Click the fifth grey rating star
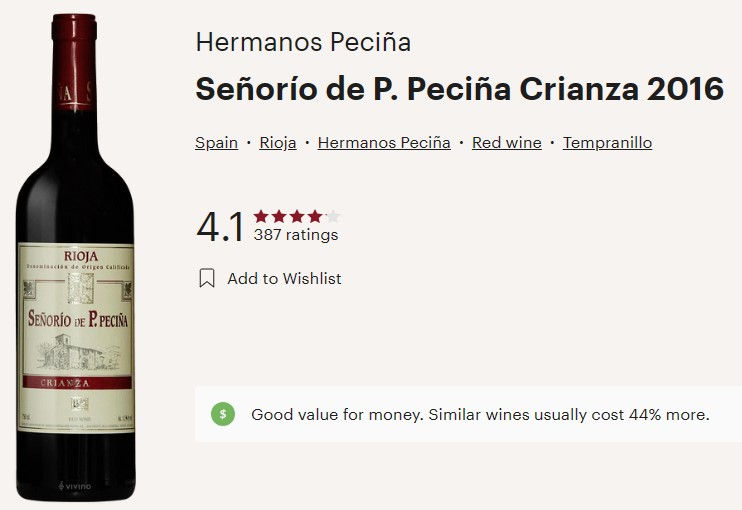Viewport: 742px width, 510px height. tap(334, 216)
